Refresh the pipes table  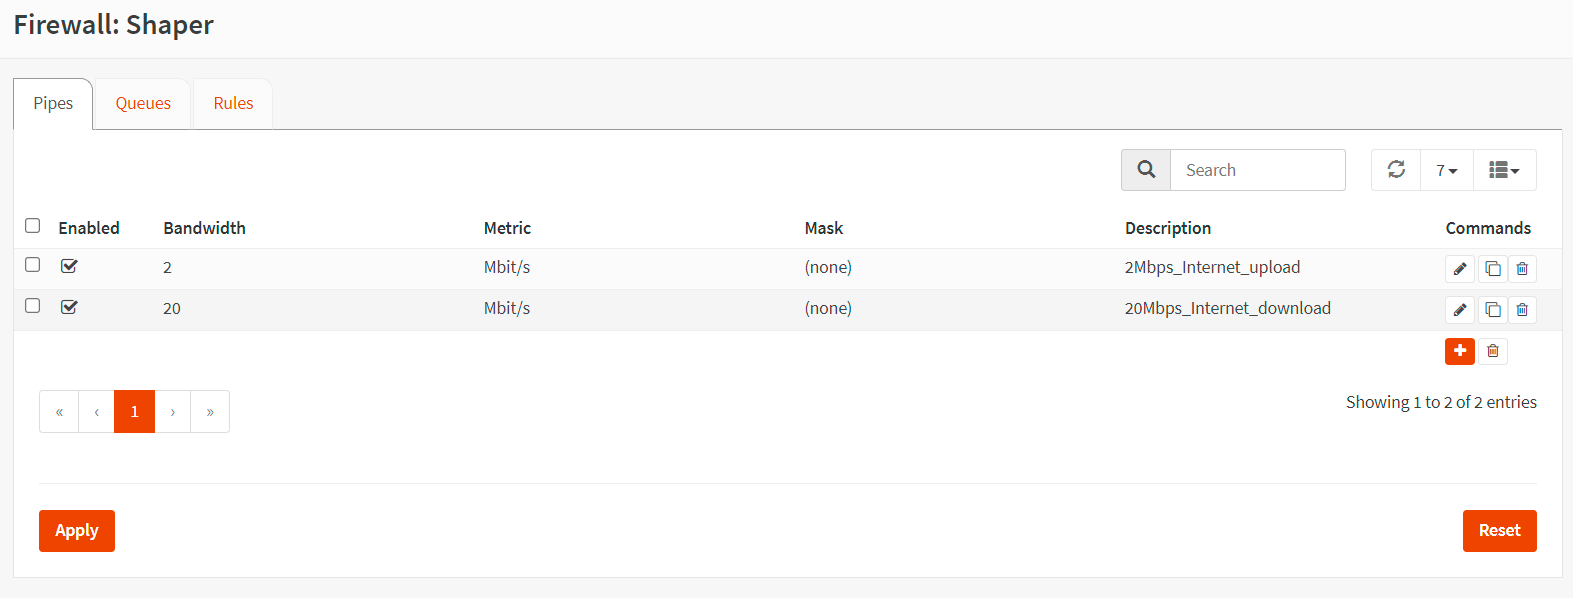tap(1396, 170)
